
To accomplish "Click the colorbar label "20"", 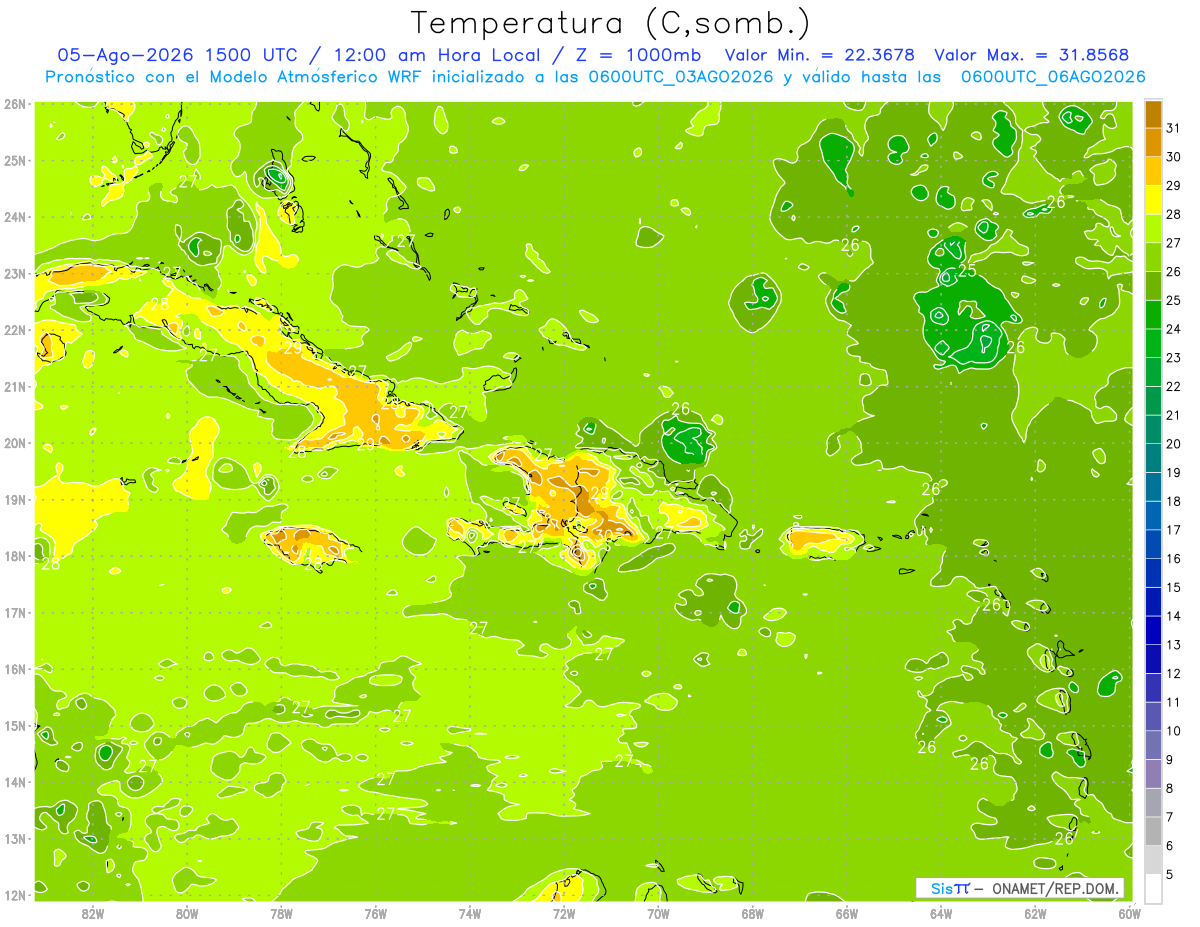I will [1175, 444].
